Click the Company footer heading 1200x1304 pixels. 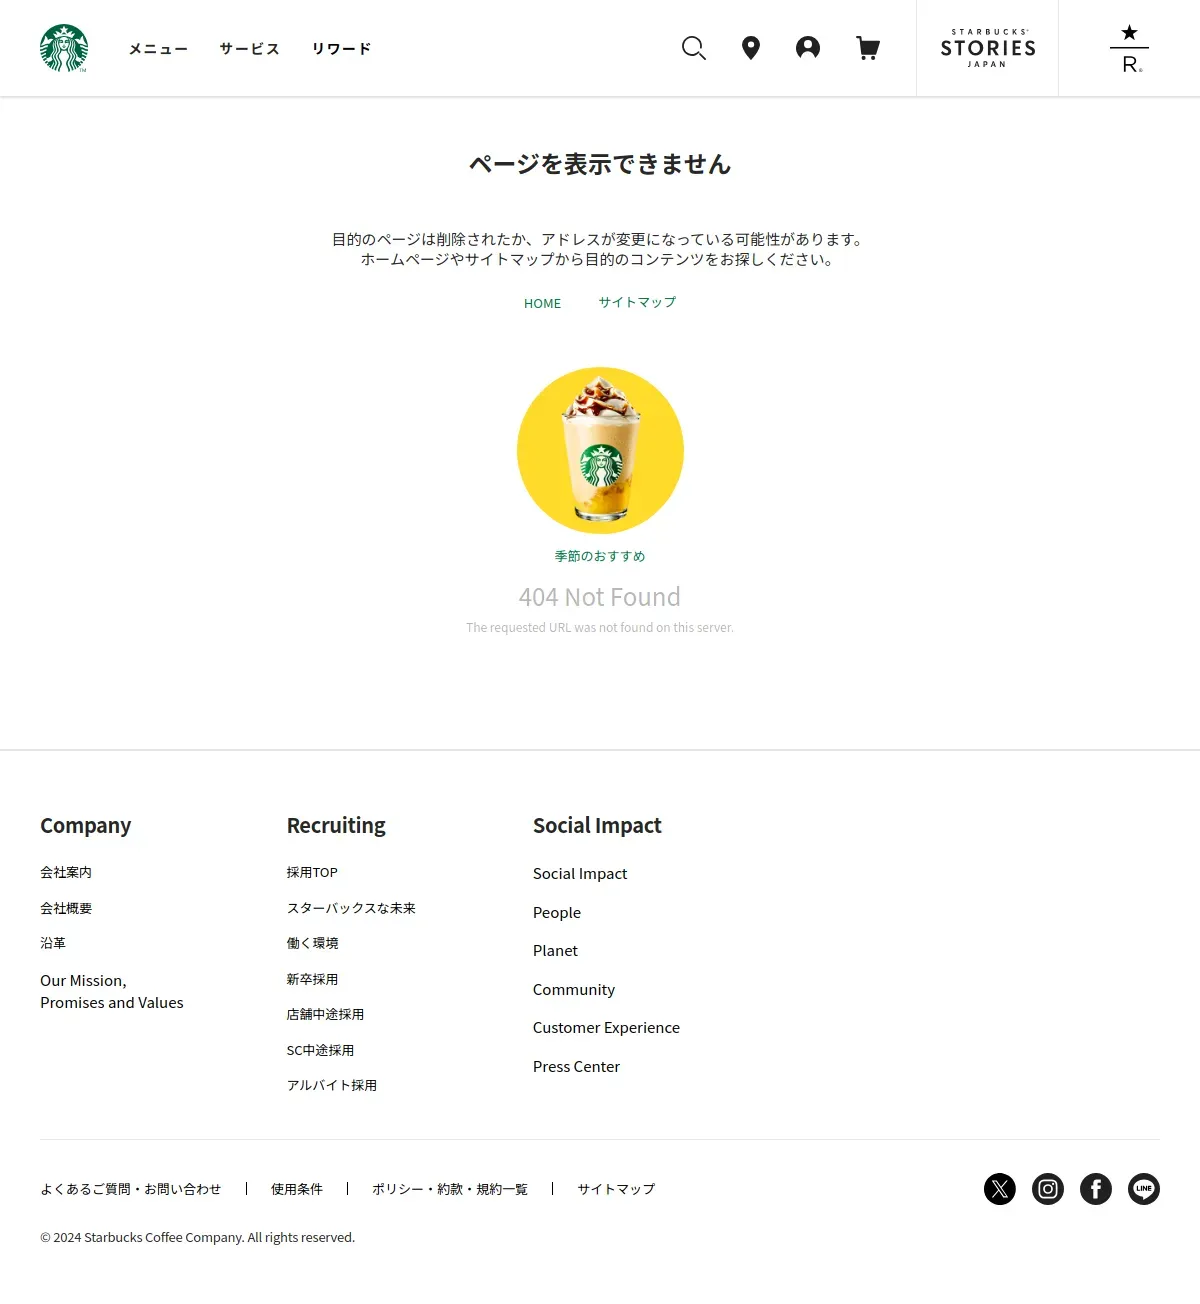click(85, 825)
